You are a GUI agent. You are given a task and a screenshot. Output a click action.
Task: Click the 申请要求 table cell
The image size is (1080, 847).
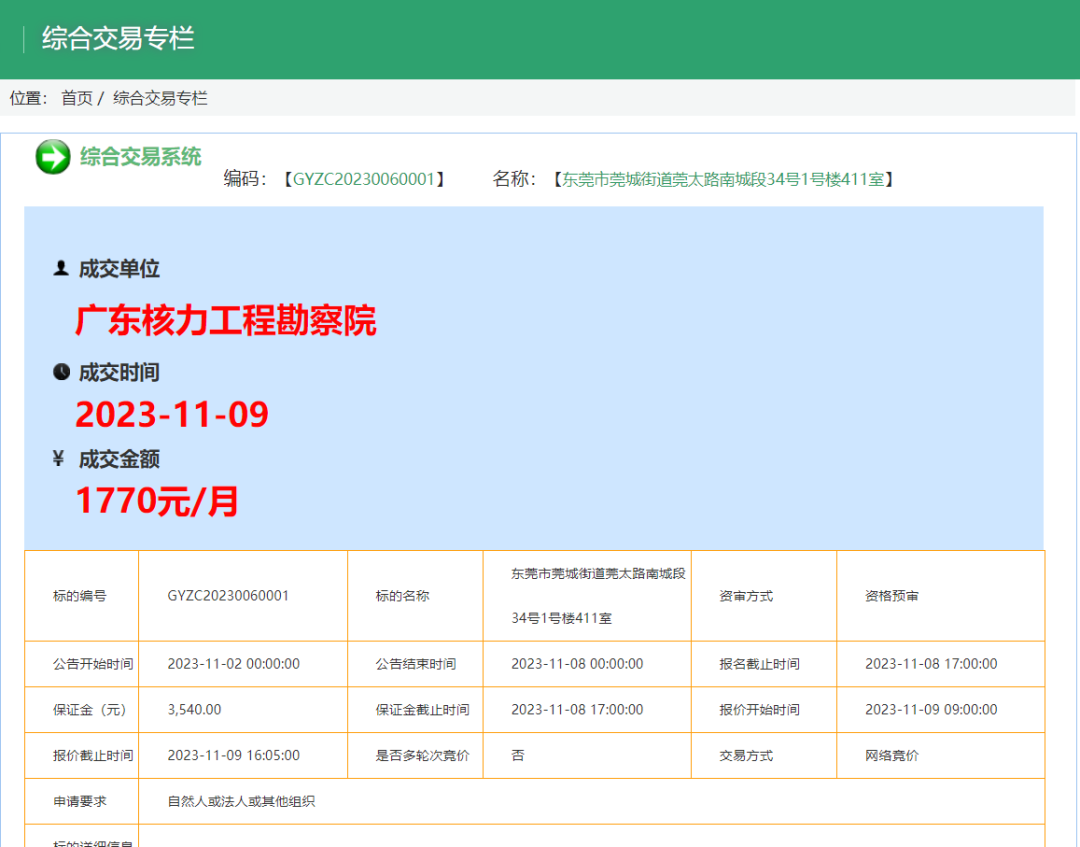[81, 802]
